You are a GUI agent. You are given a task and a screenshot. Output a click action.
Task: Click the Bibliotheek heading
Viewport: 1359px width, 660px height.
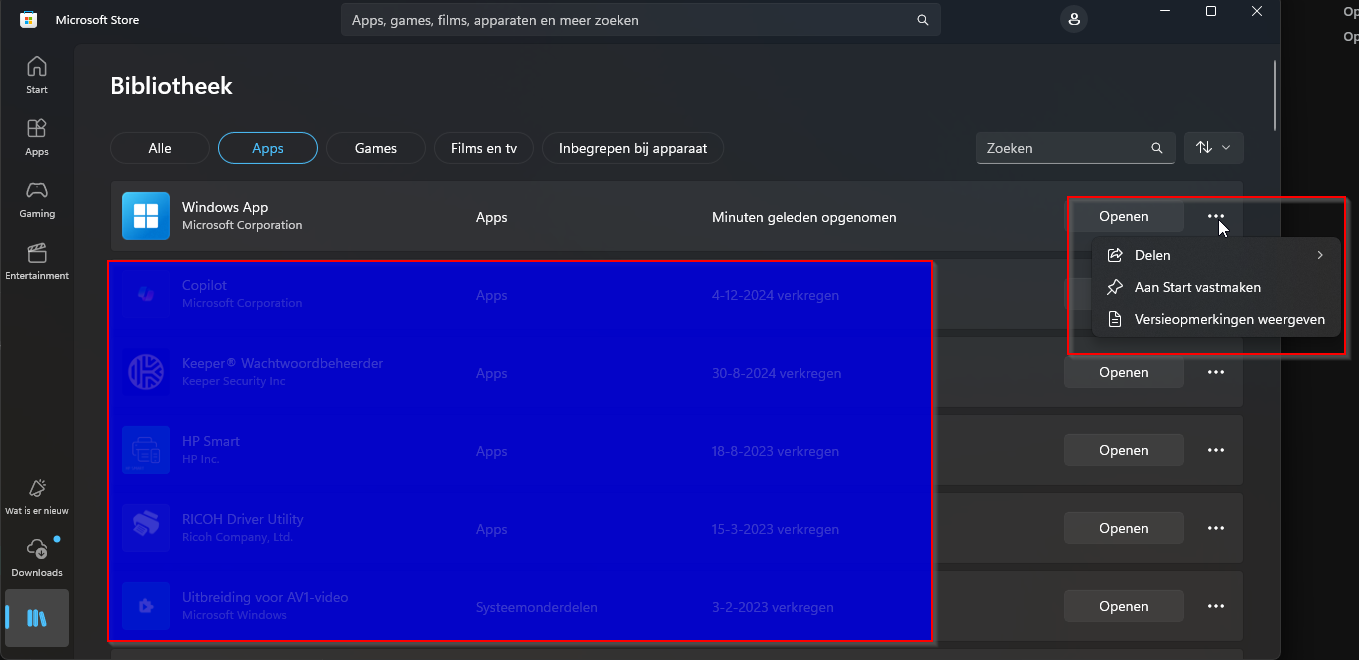tap(171, 86)
